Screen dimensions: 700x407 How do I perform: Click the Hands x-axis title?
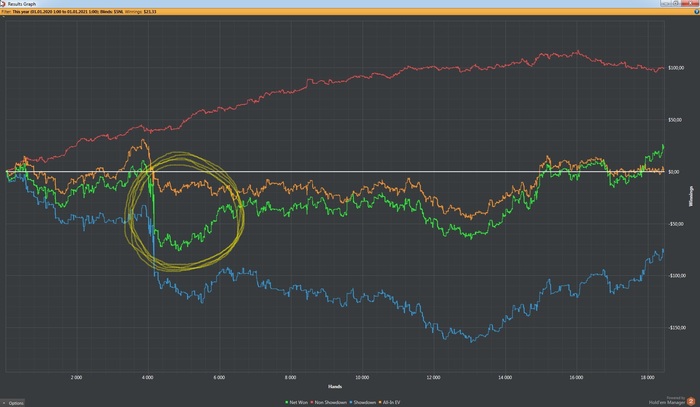(x=335, y=386)
